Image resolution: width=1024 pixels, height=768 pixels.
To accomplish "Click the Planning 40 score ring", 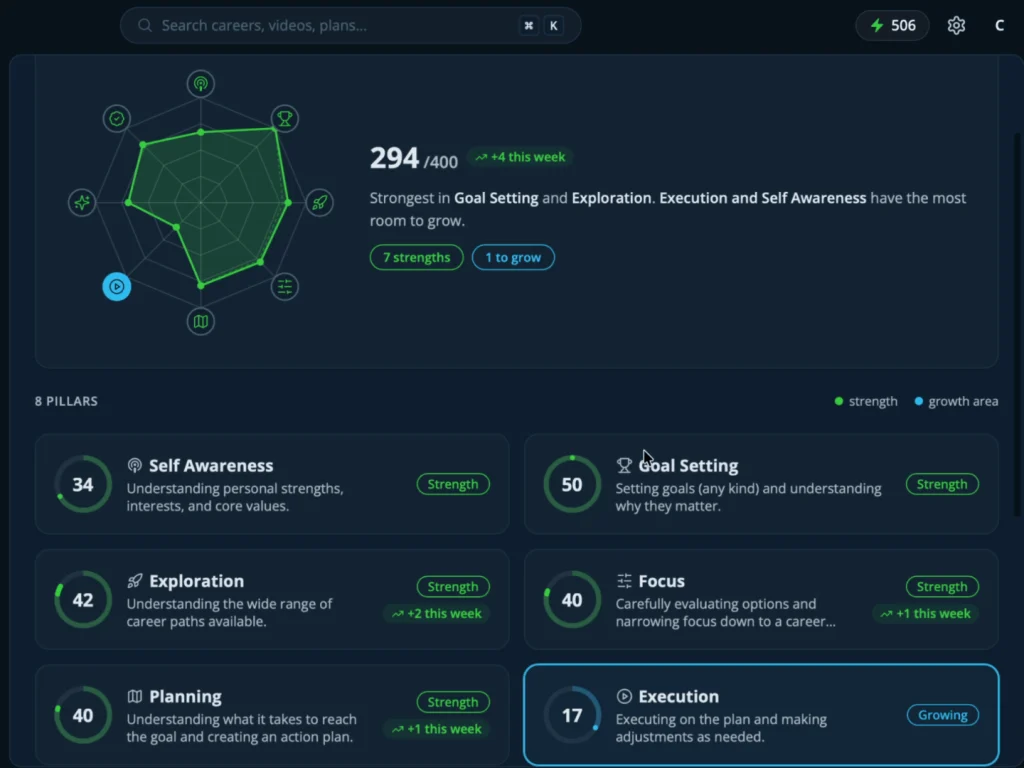I will click(x=83, y=715).
